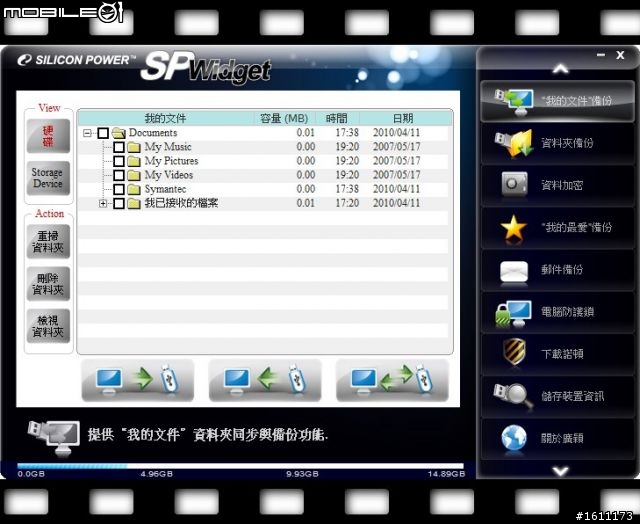Open the "我的文件"備份 backup icon
This screenshot has height=524, width=640.
(514, 101)
